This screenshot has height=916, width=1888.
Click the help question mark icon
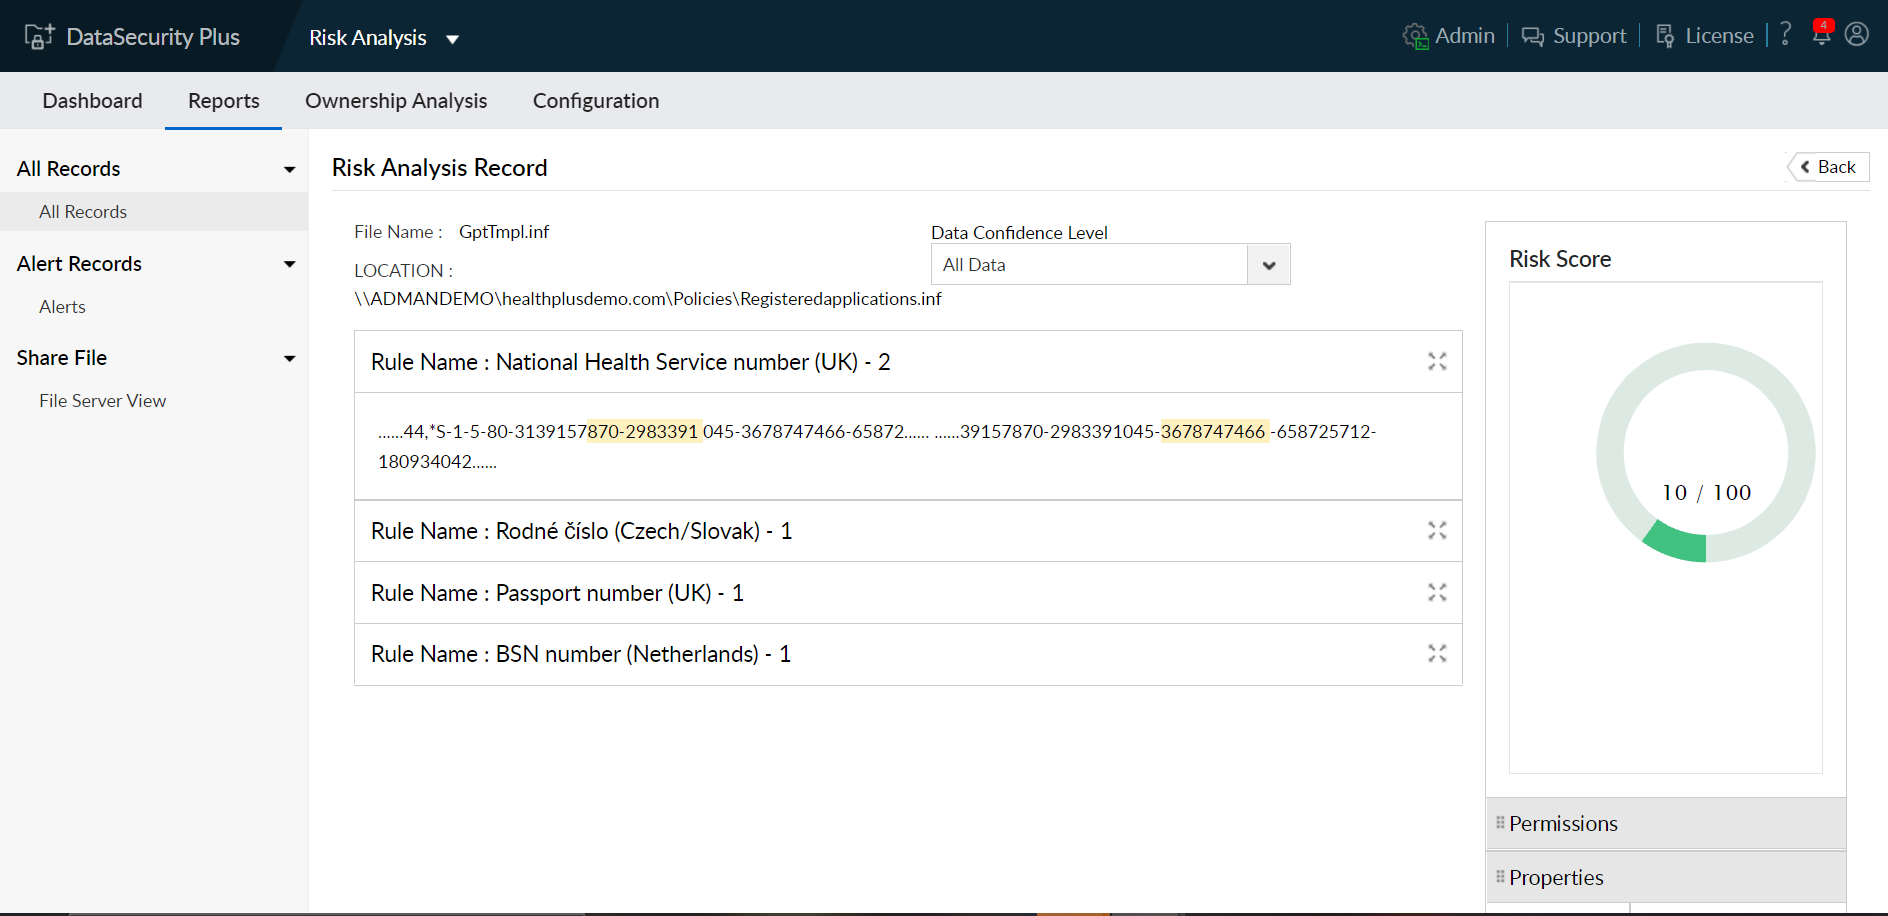point(1786,35)
